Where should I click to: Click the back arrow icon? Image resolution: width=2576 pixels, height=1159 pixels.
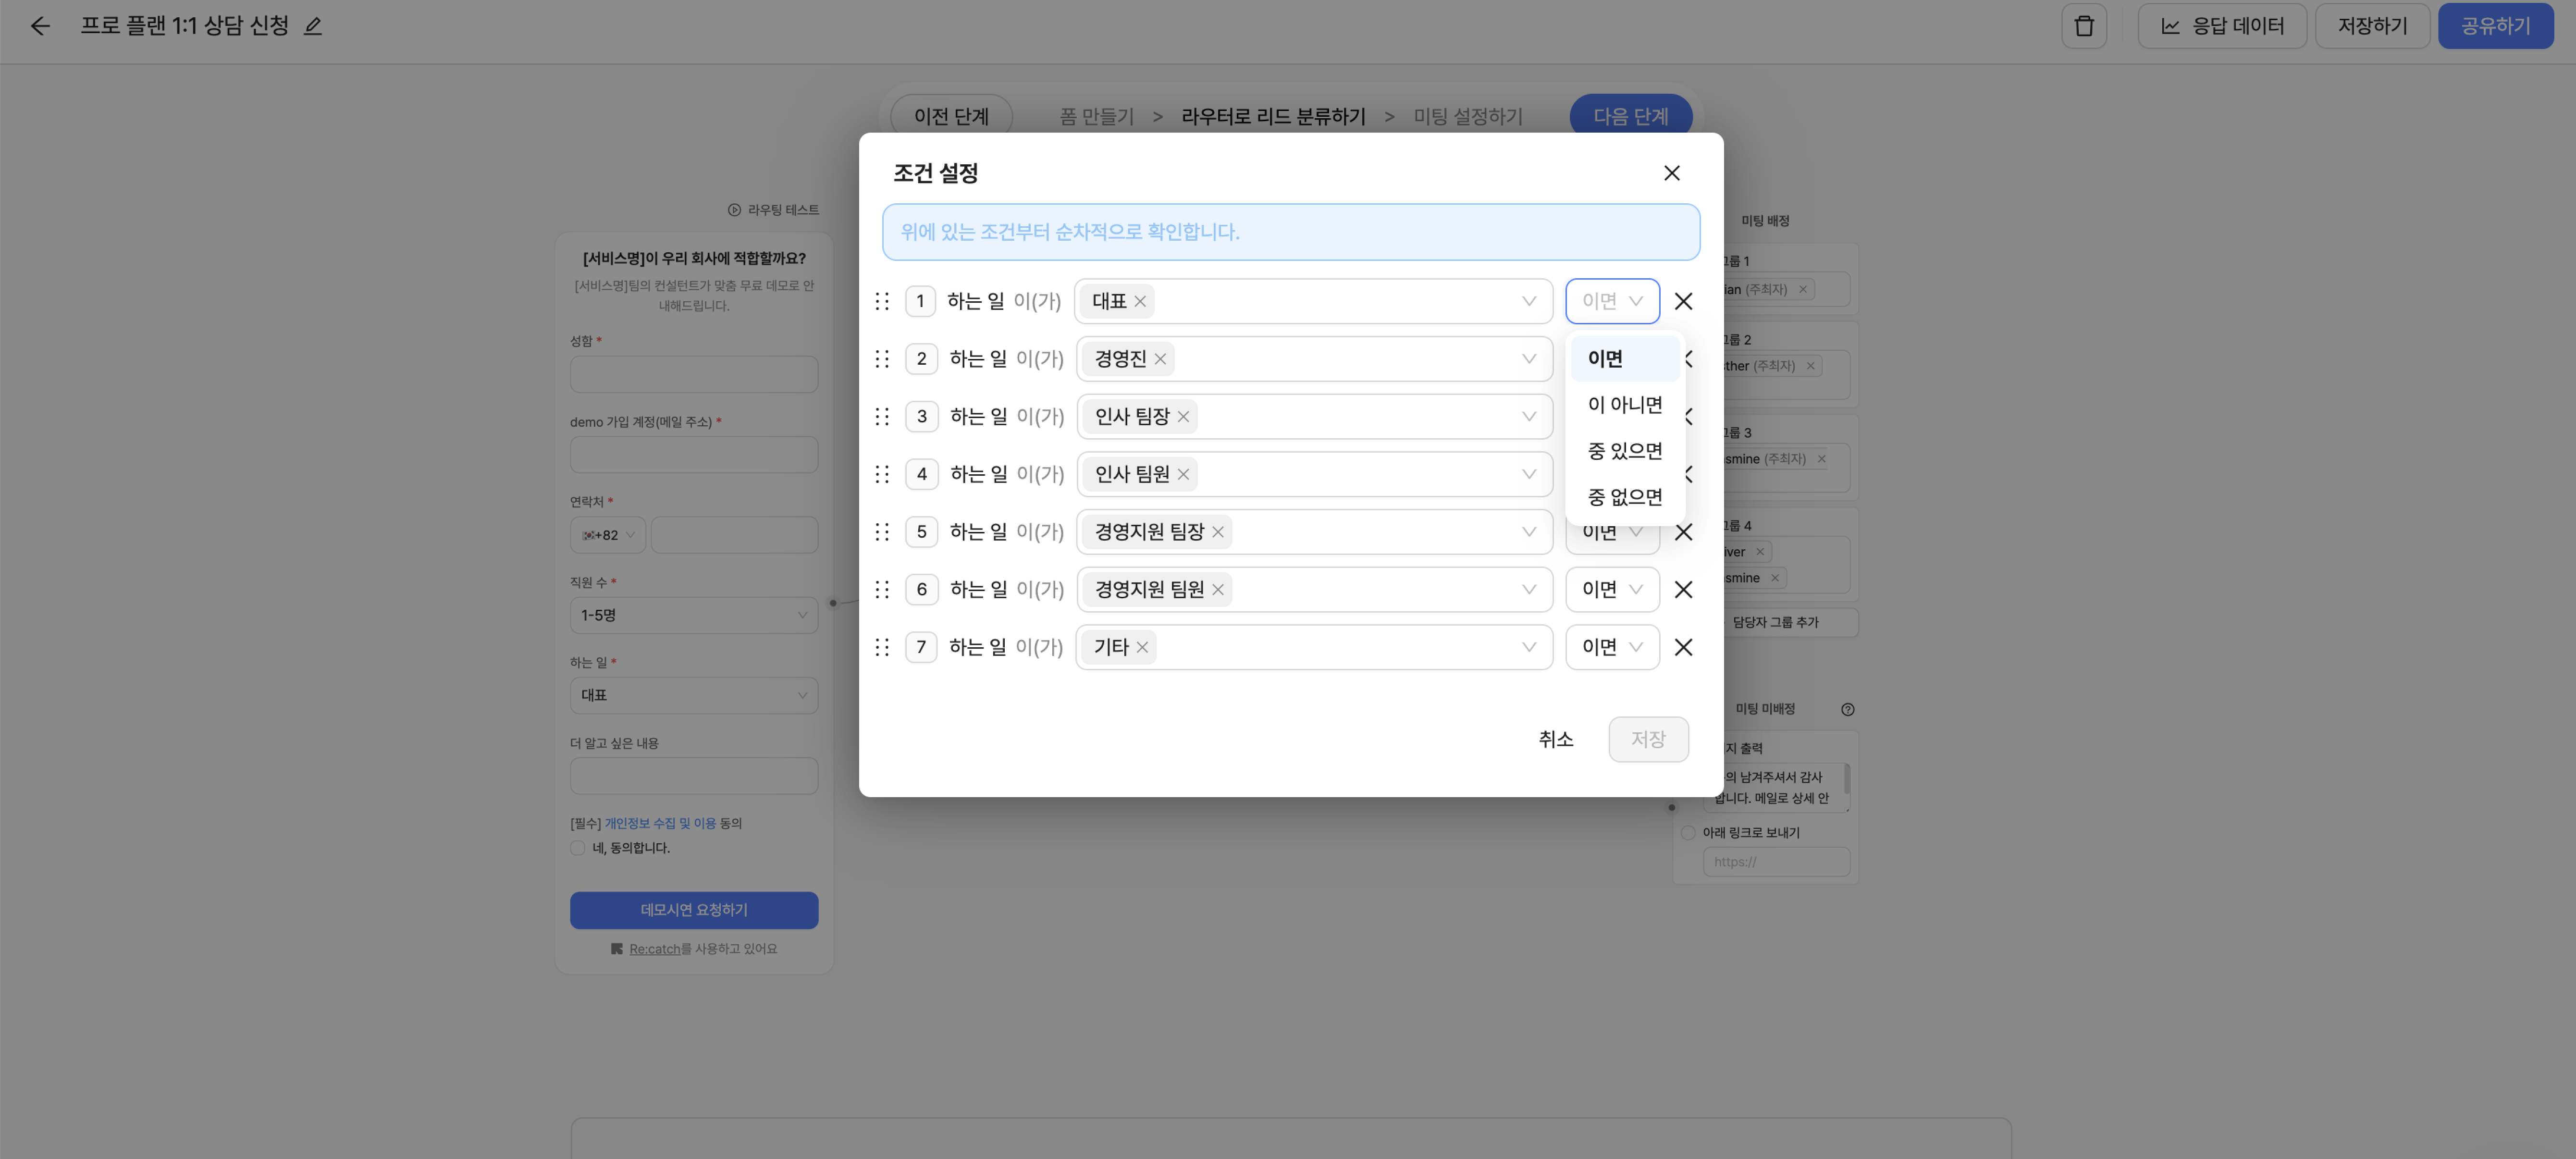pyautogui.click(x=40, y=26)
